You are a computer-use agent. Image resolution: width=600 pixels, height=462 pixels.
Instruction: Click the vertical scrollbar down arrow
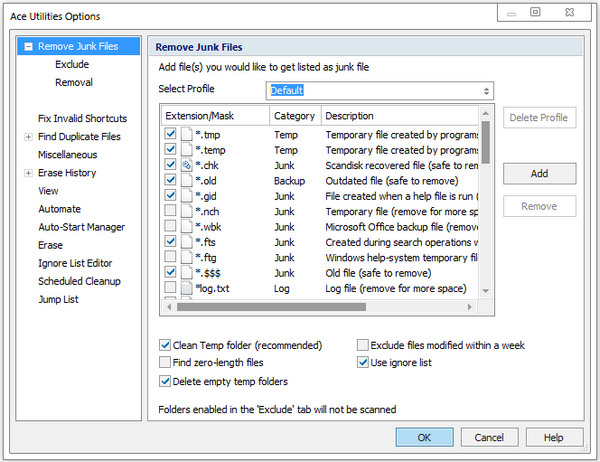[x=486, y=291]
